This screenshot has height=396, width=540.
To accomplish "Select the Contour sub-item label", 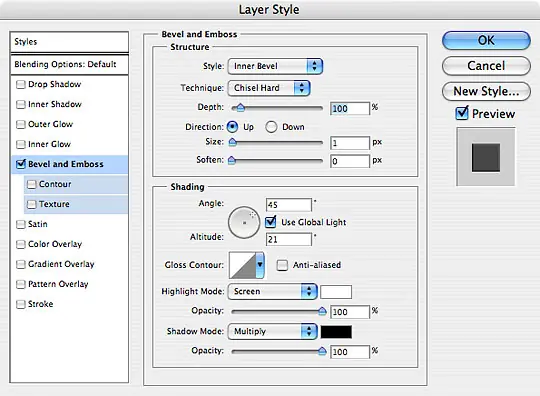I will [55, 184].
